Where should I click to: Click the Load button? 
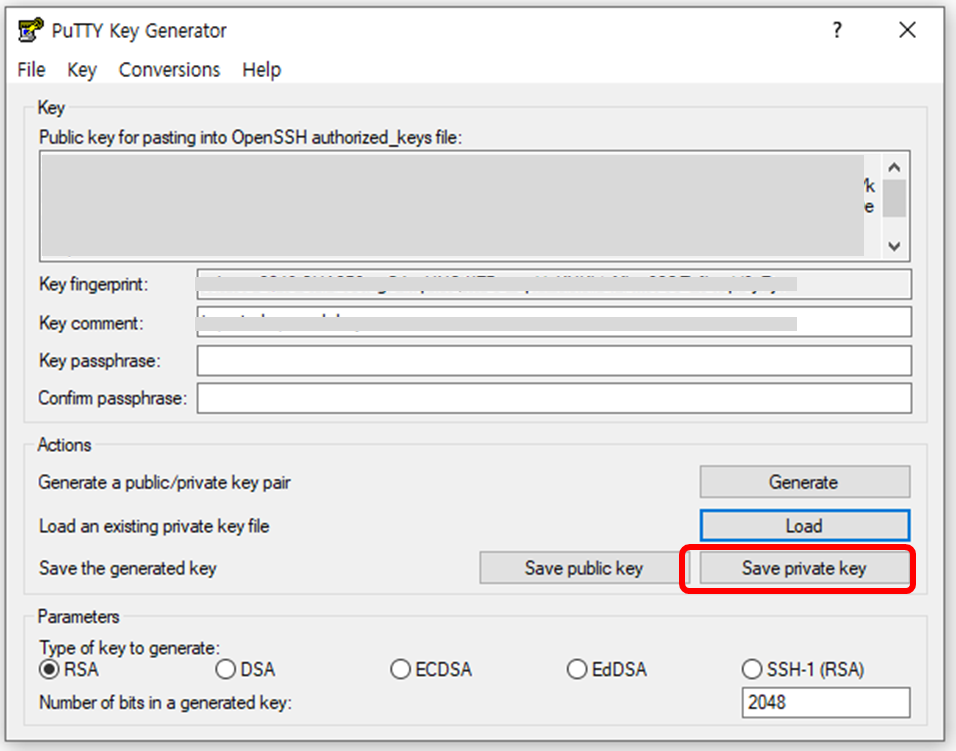tap(805, 525)
